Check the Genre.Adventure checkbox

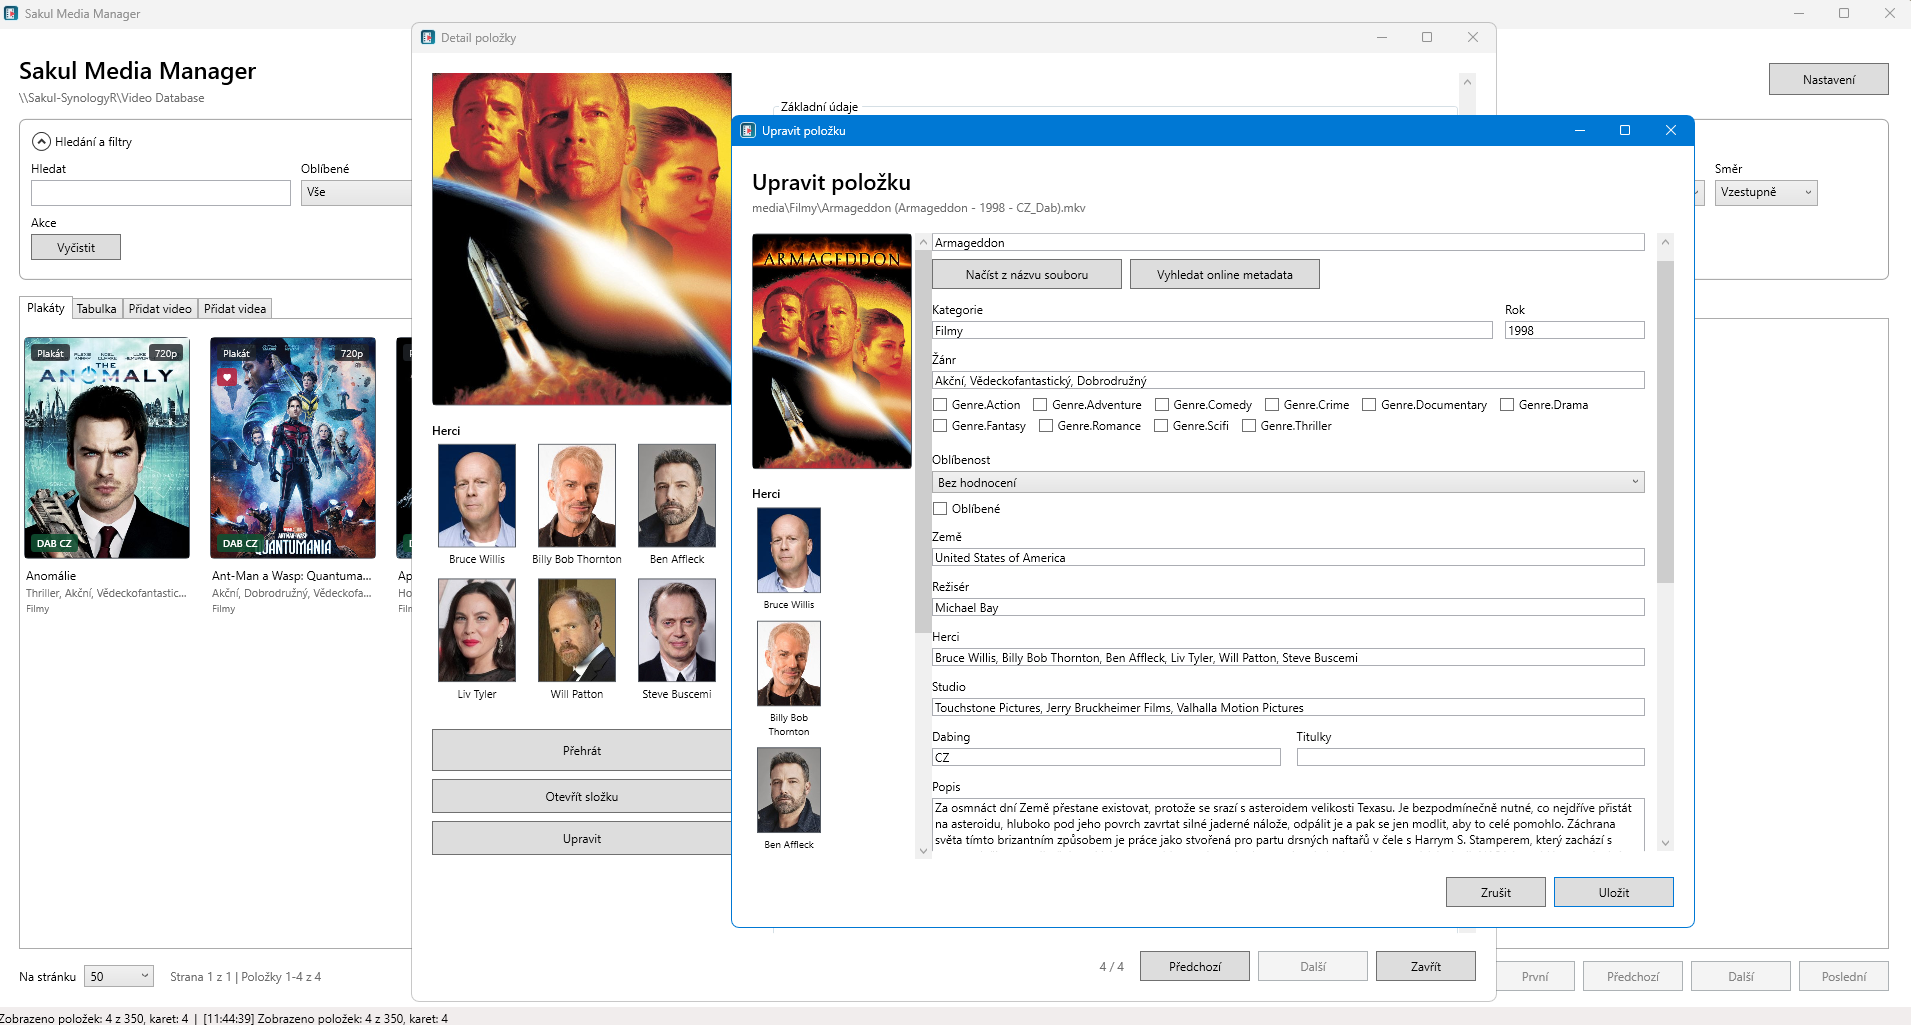1040,405
